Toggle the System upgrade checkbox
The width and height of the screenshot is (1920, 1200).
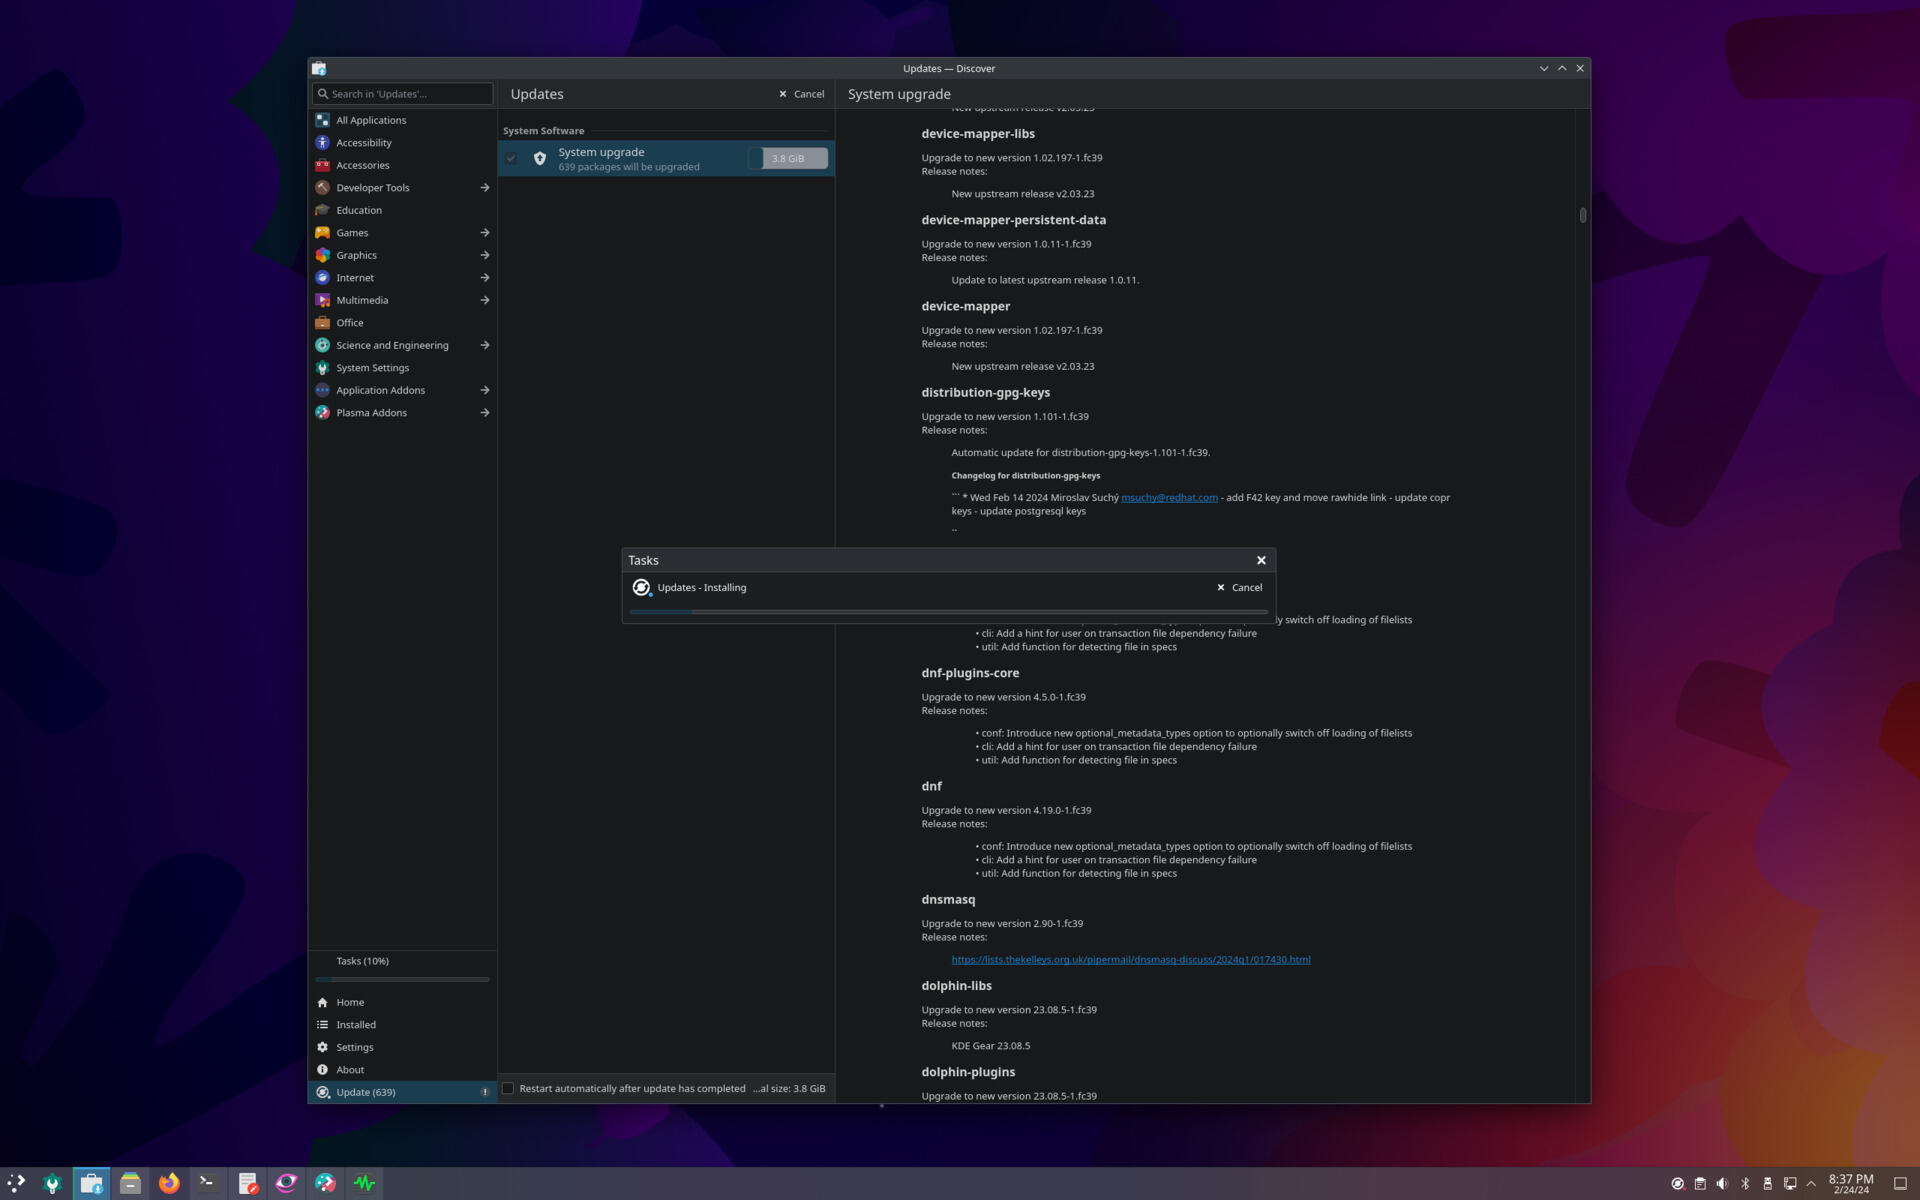(x=511, y=158)
